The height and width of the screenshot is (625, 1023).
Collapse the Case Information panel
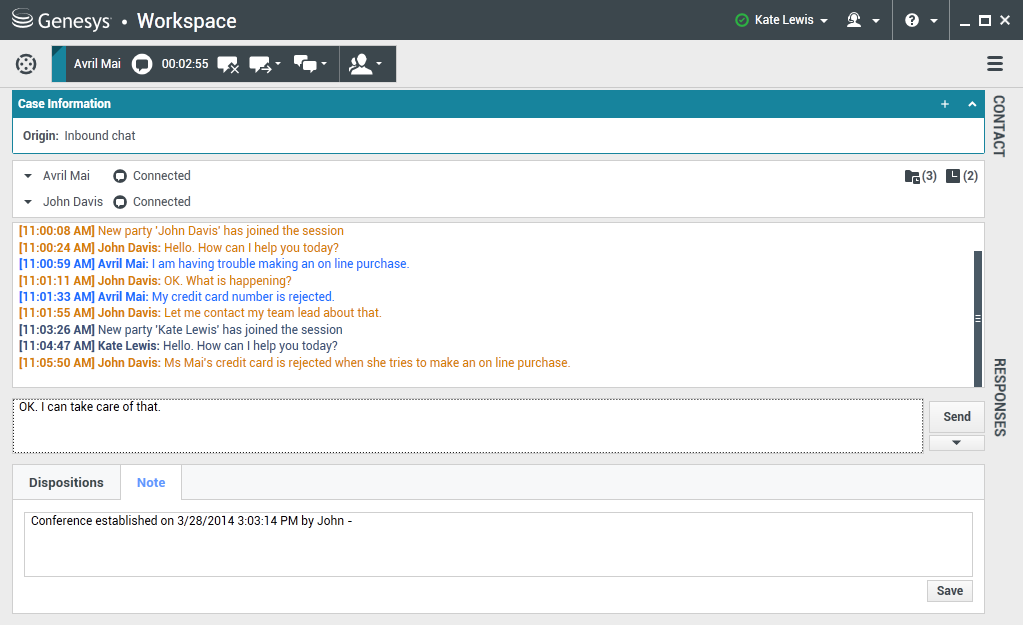click(x=972, y=104)
